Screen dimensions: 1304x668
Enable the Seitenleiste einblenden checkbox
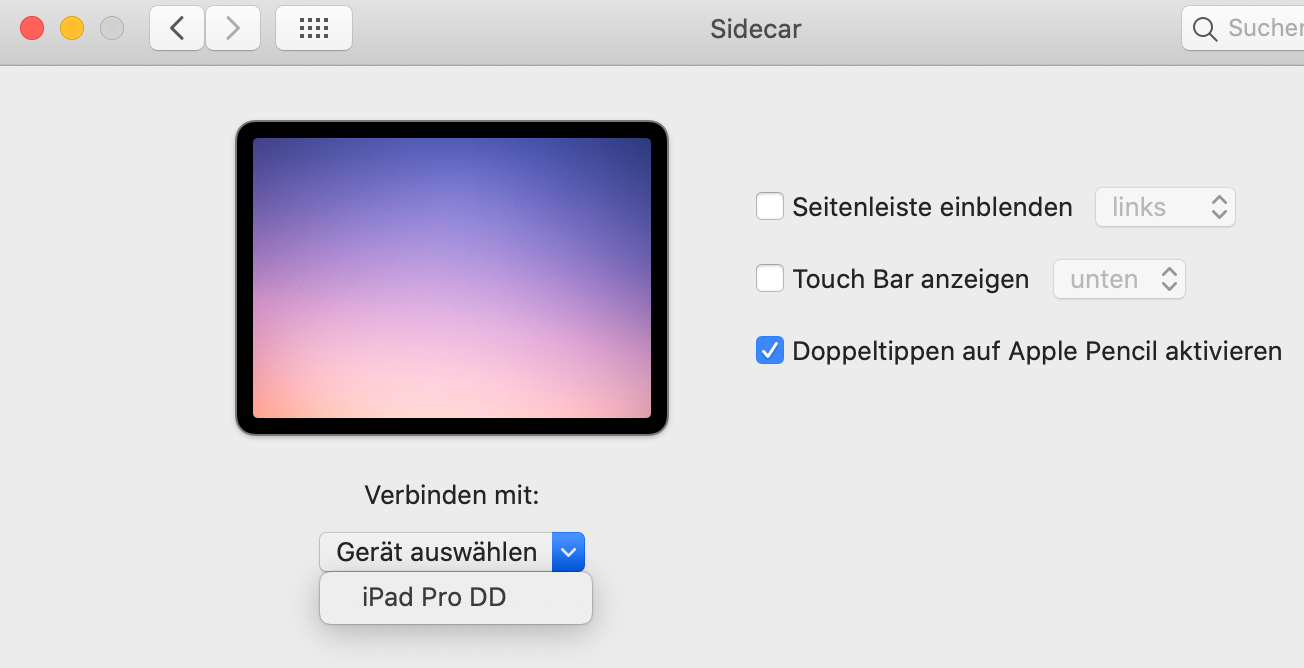click(769, 207)
